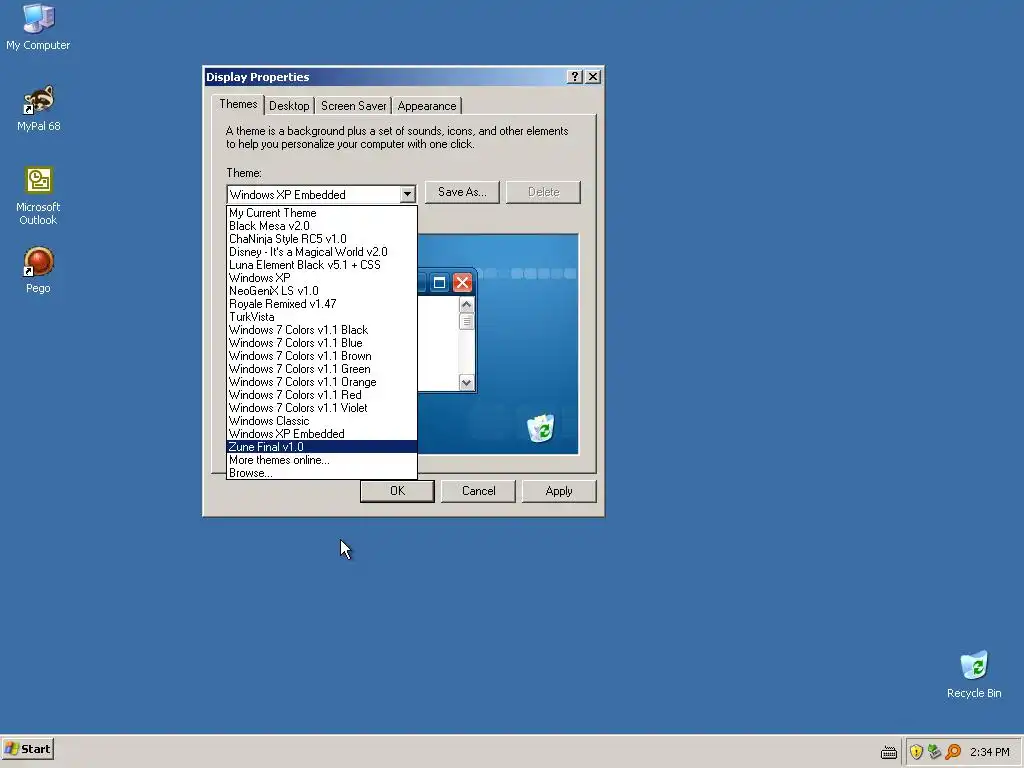The width and height of the screenshot is (1024, 768).
Task: Pick Windows 7 Colors v1.1 Orange
Action: (321, 382)
